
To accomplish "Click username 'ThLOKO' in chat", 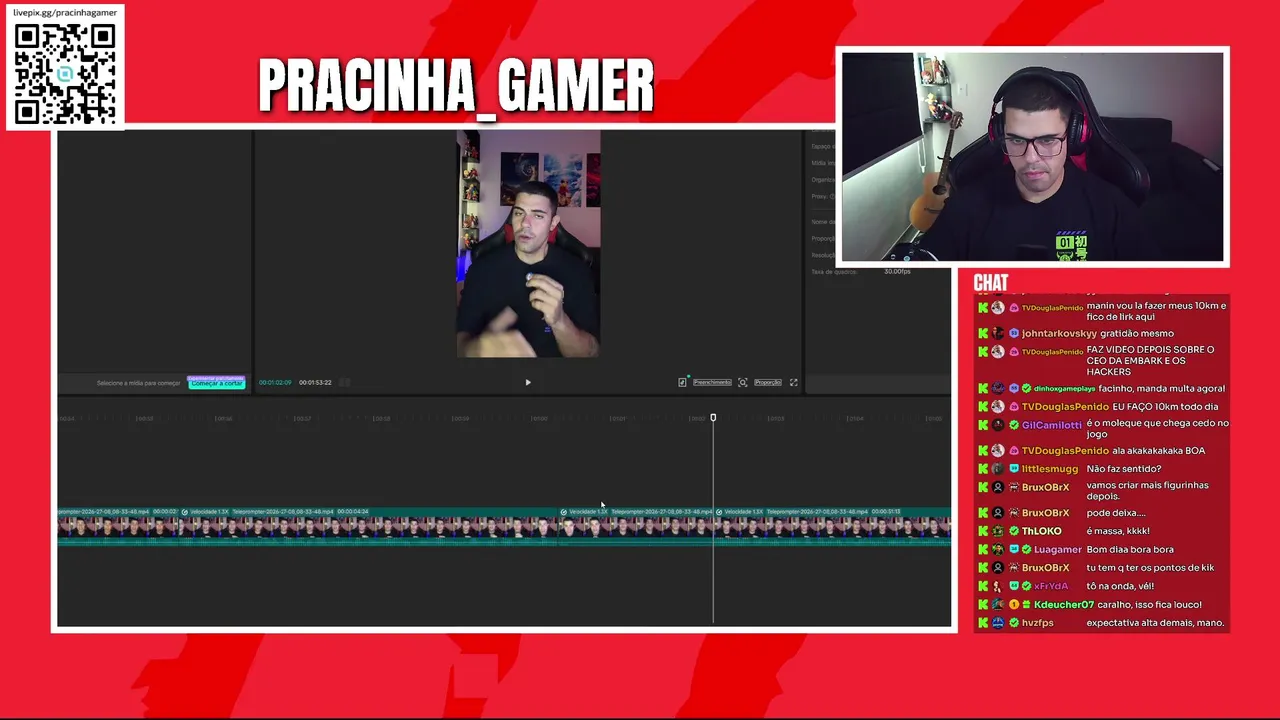I will tap(1041, 531).
